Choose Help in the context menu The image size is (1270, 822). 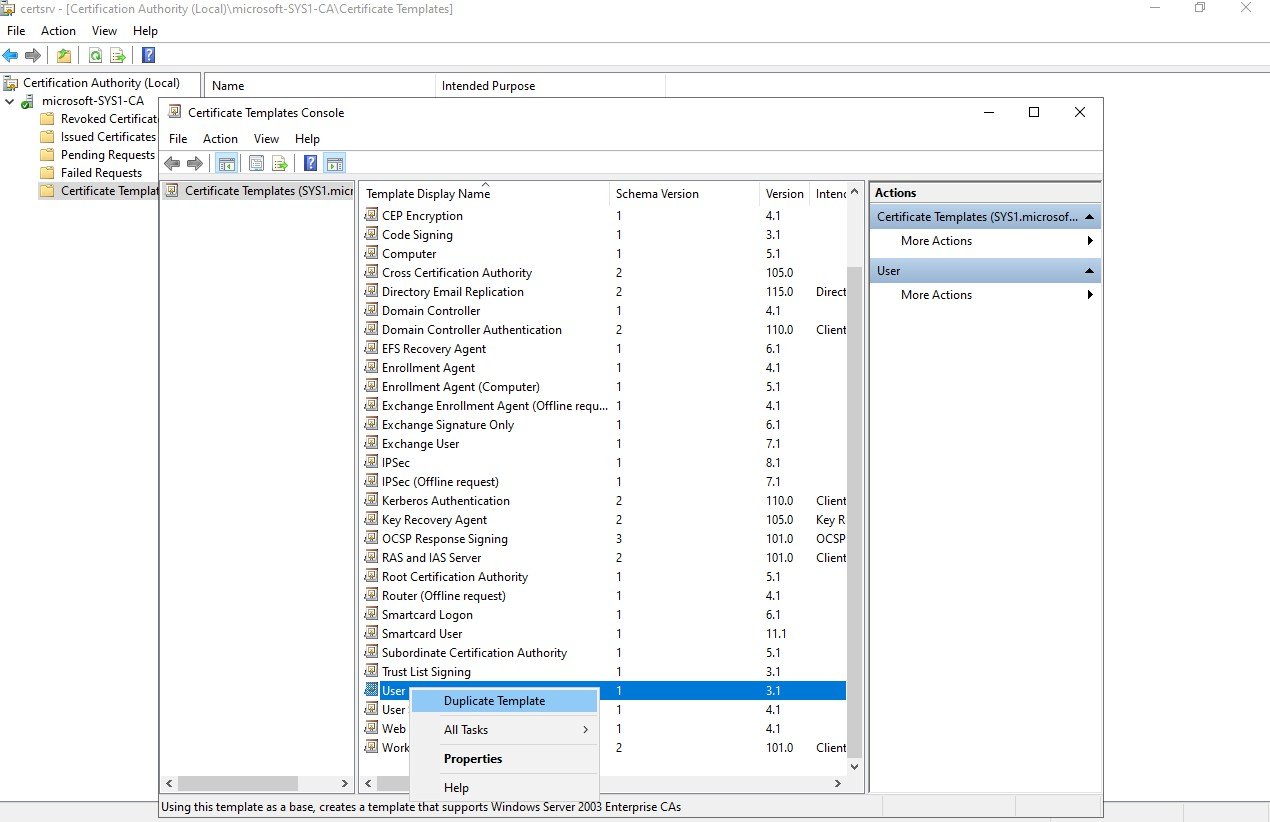(x=504, y=788)
